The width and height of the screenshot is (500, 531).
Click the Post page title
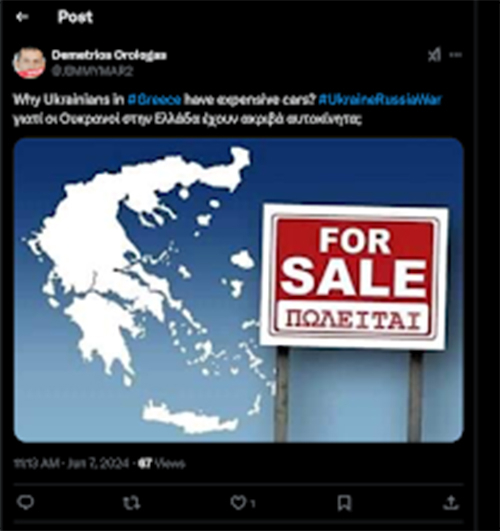(75, 17)
